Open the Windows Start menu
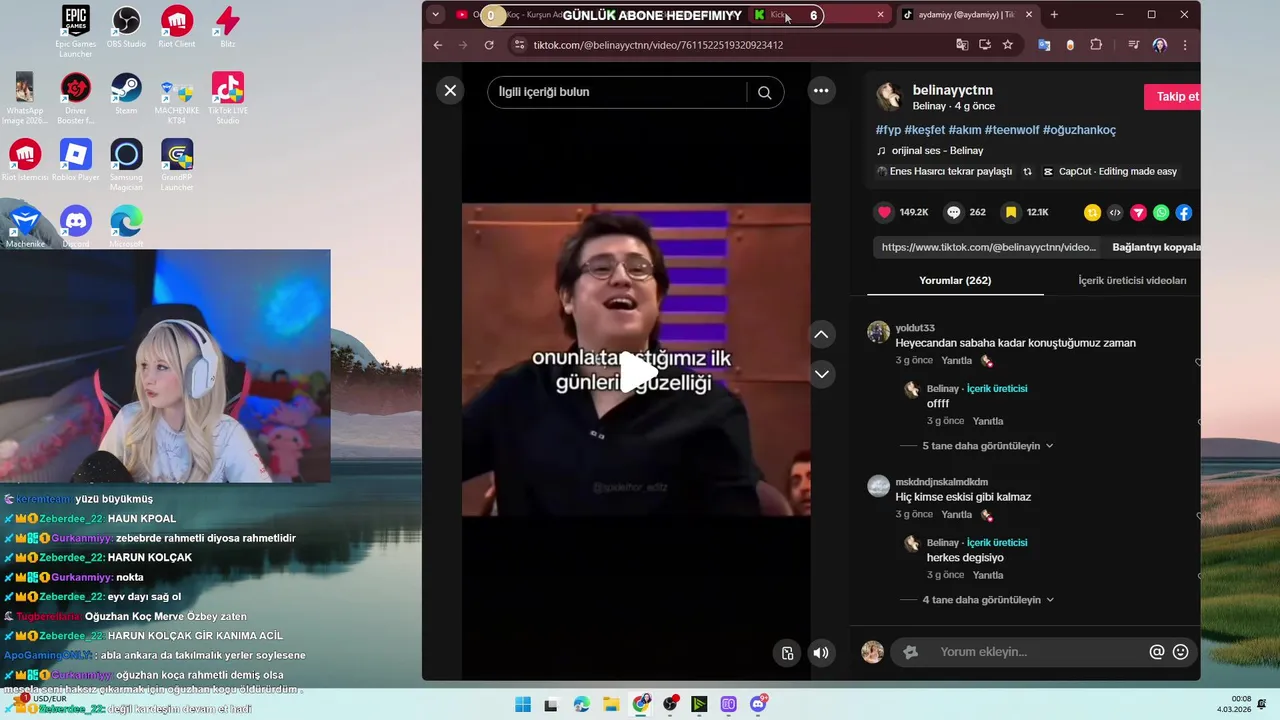The image size is (1280, 720). click(523, 705)
